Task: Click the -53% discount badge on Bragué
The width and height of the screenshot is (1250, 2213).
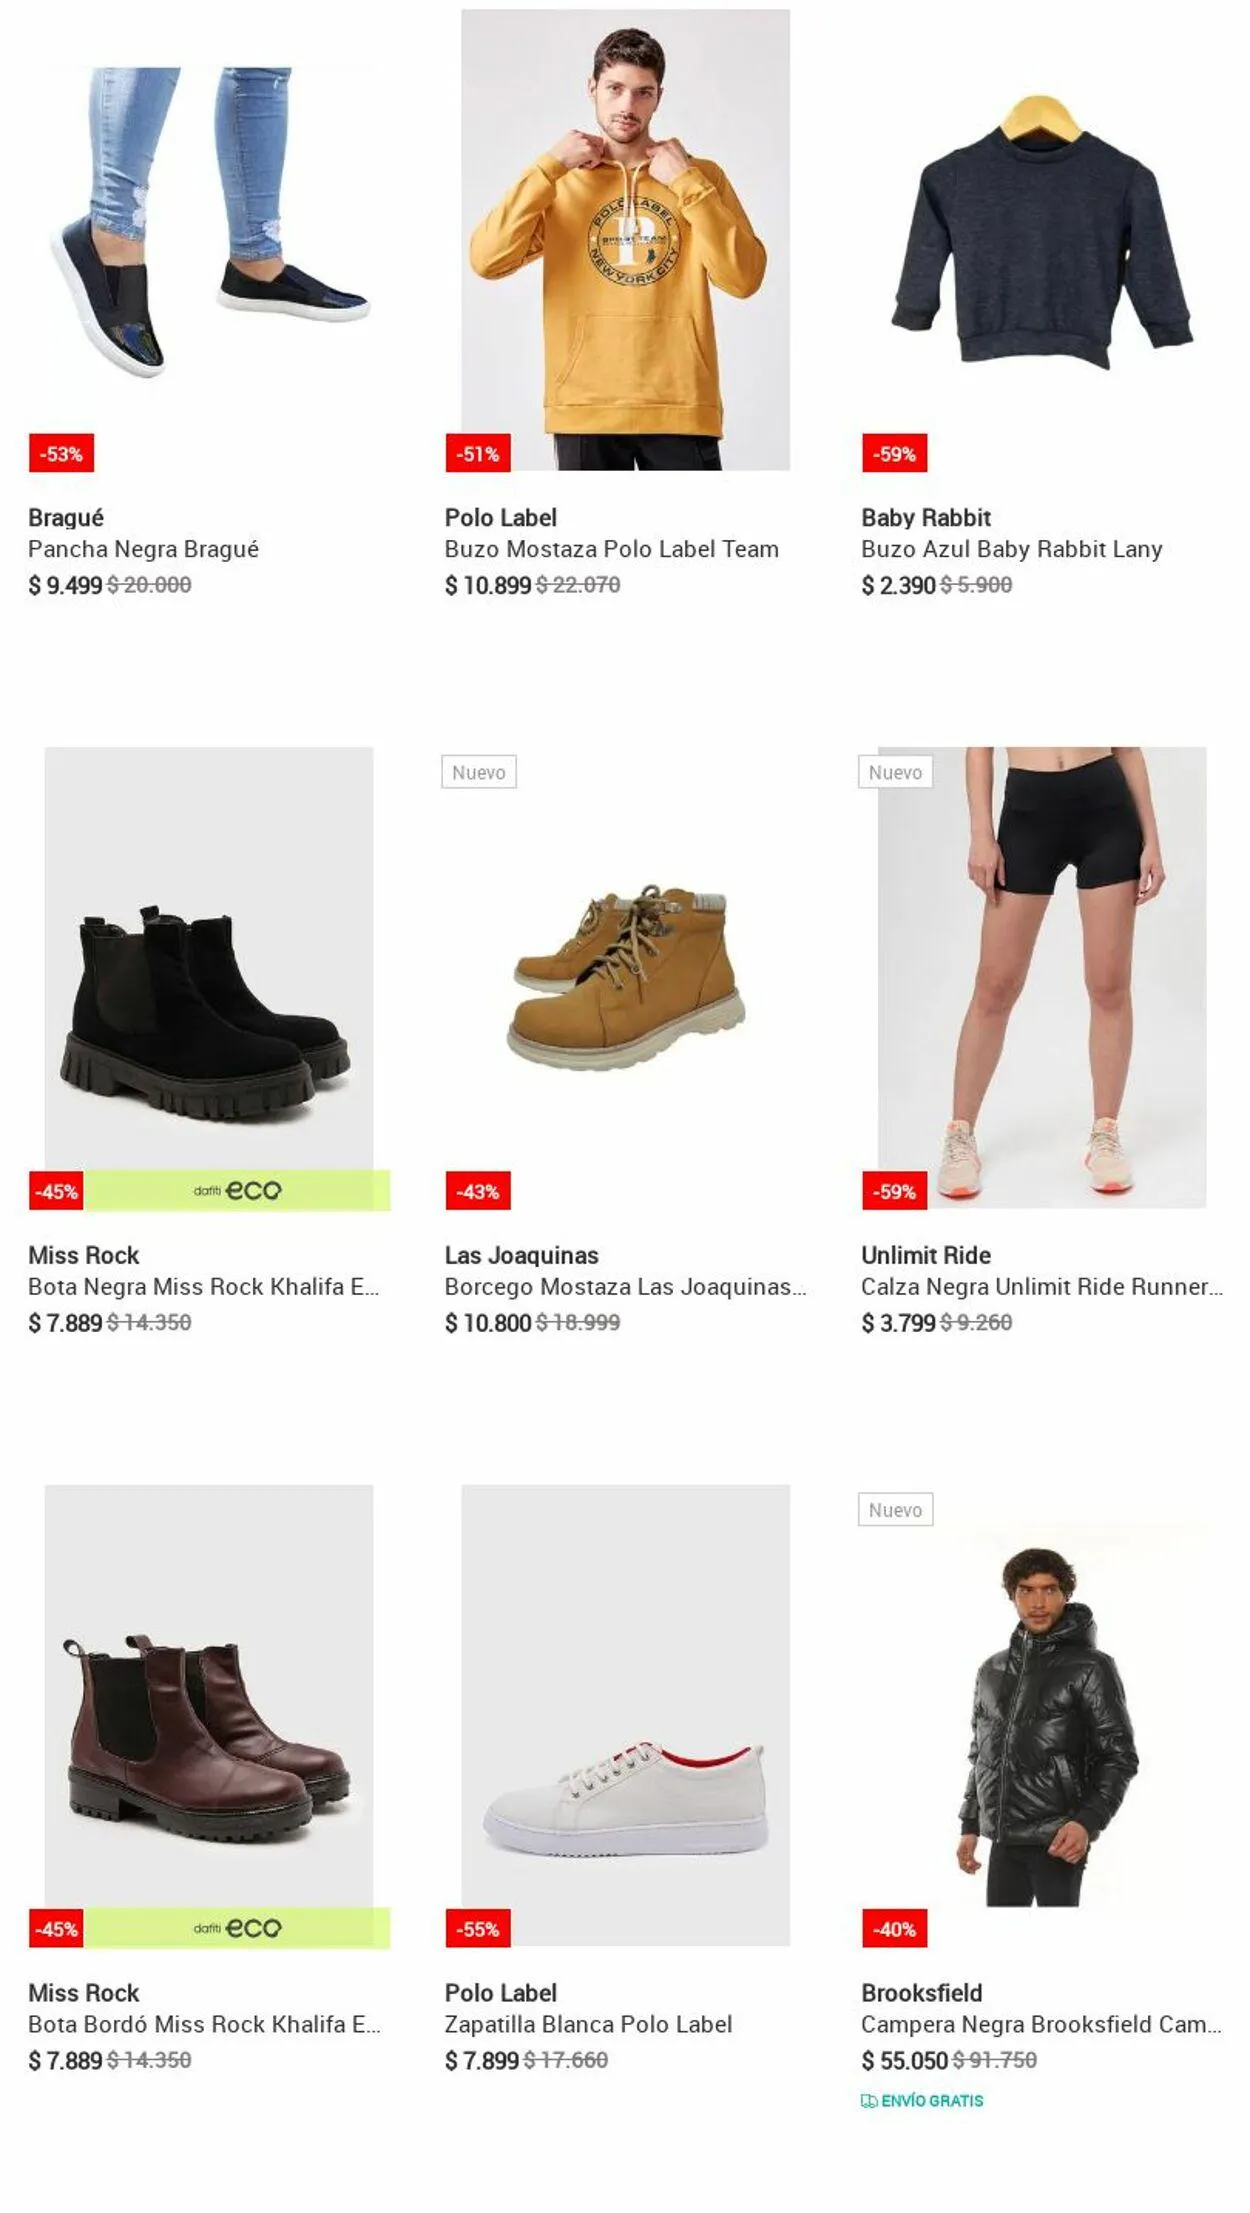Action: pos(61,453)
